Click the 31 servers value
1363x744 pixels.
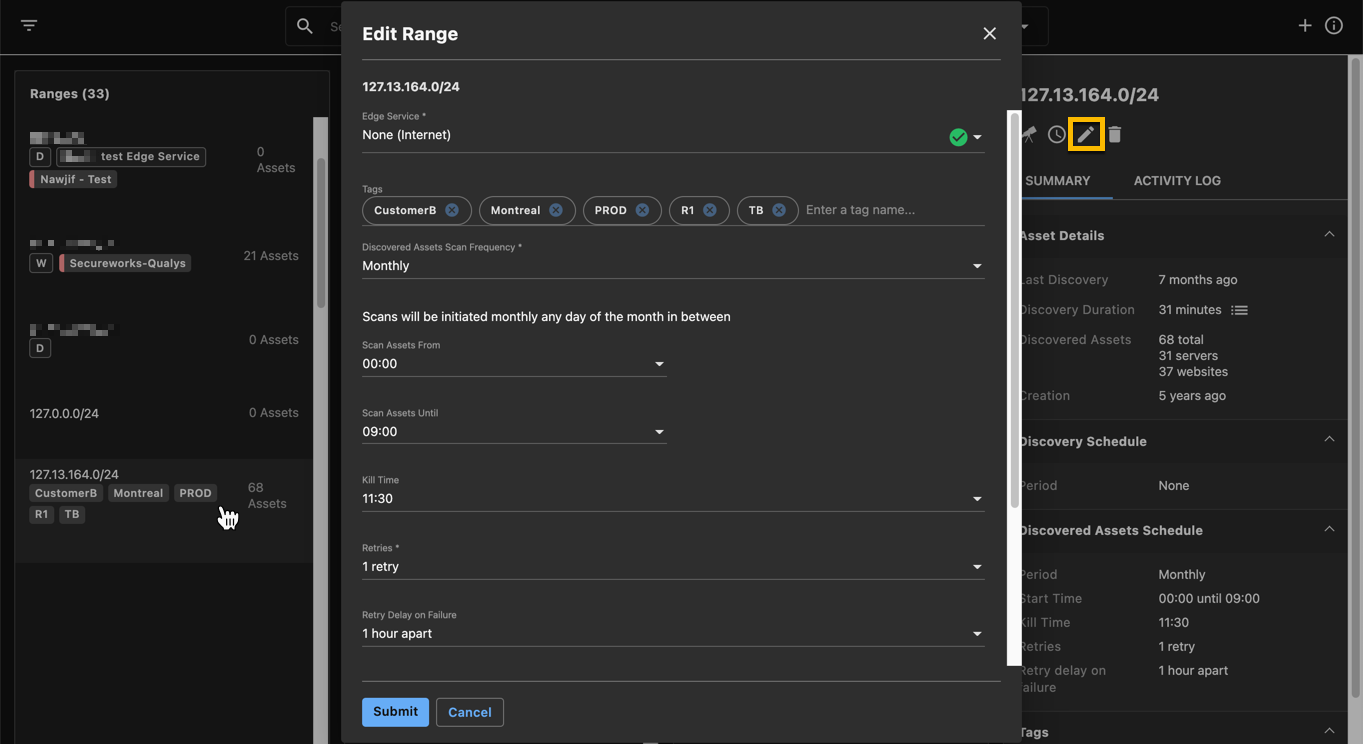click(x=1188, y=356)
